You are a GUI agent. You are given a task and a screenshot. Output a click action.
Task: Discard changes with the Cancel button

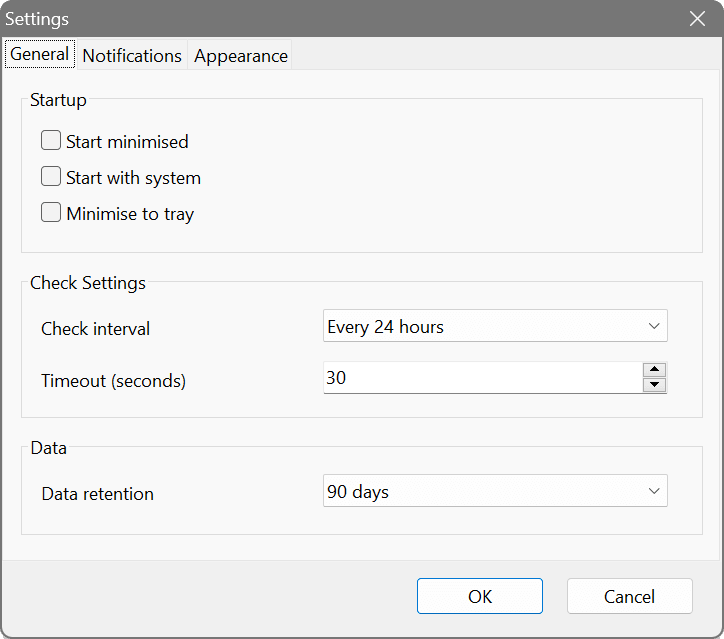(x=629, y=596)
